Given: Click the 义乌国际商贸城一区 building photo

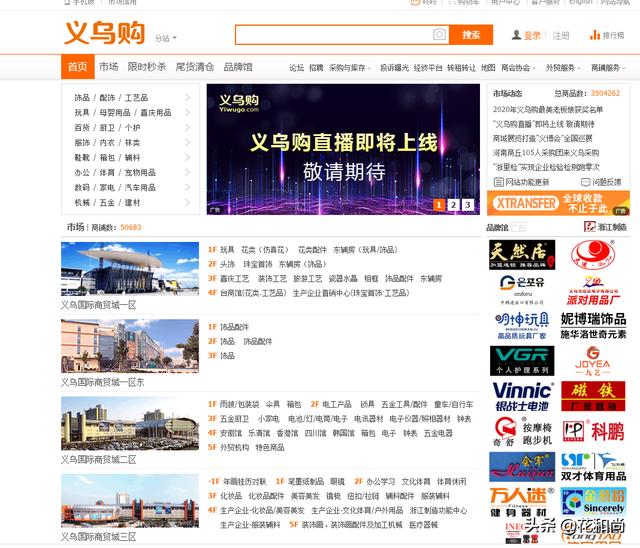Looking at the screenshot, I should 130,269.
